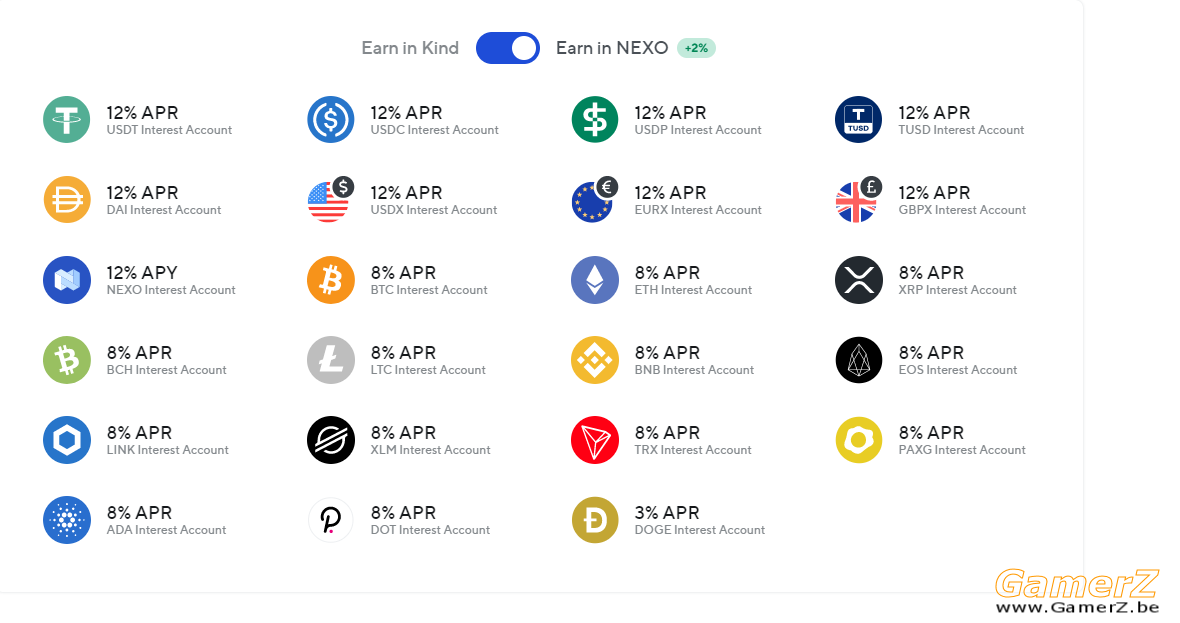Viewport: 1180px width, 623px height.
Task: Click the XRP black icon
Action: click(859, 280)
